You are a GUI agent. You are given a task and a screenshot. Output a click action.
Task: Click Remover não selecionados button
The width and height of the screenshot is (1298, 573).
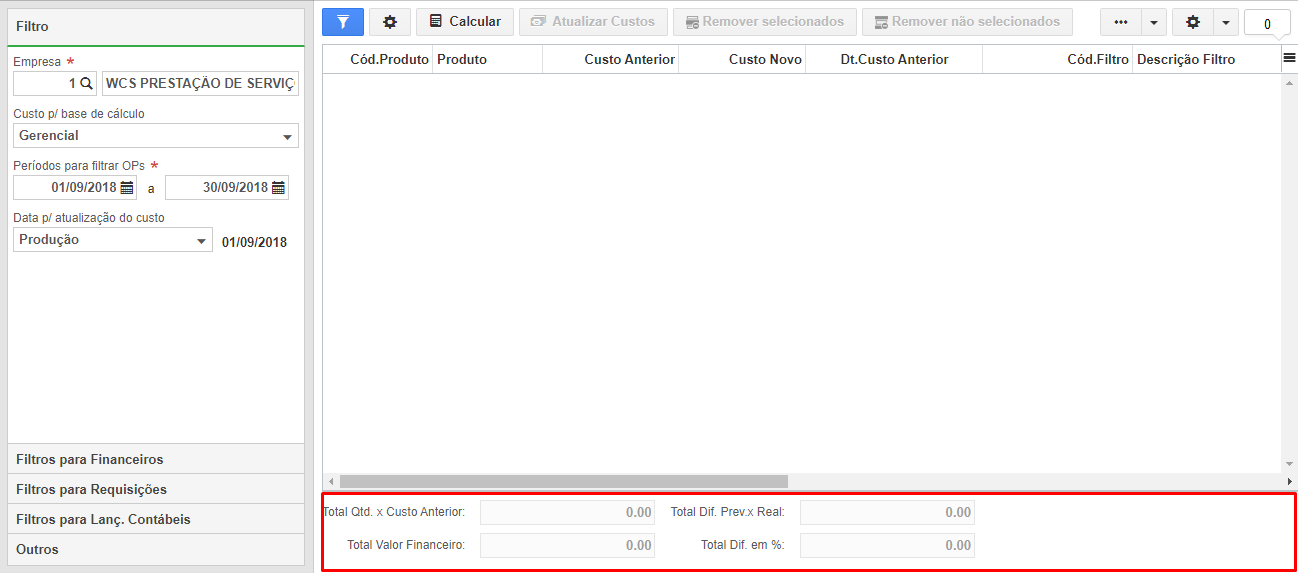point(967,22)
